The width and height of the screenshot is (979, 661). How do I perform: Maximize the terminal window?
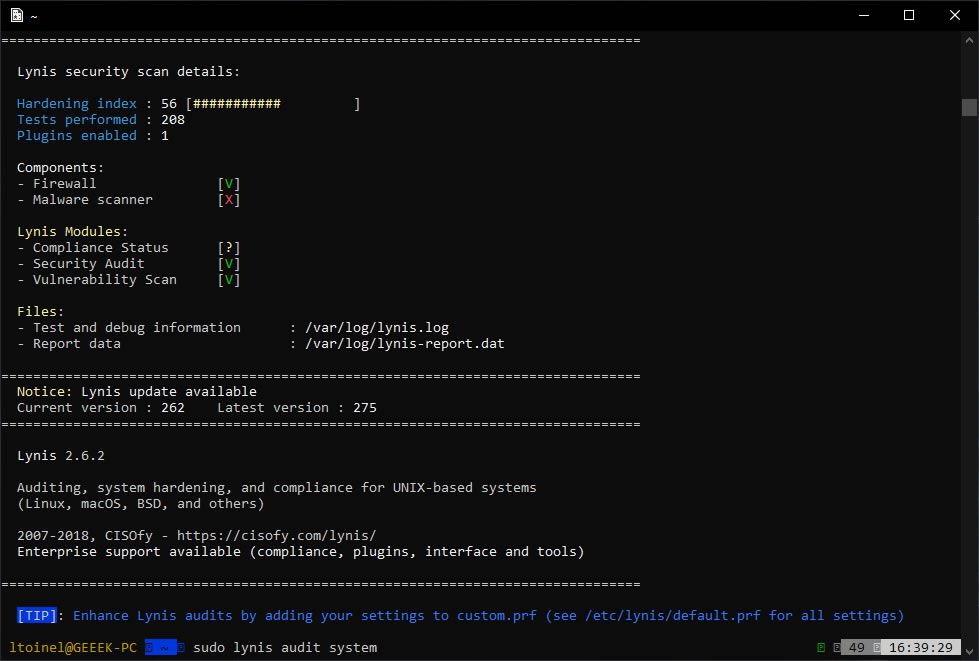pyautogui.click(x=909, y=15)
